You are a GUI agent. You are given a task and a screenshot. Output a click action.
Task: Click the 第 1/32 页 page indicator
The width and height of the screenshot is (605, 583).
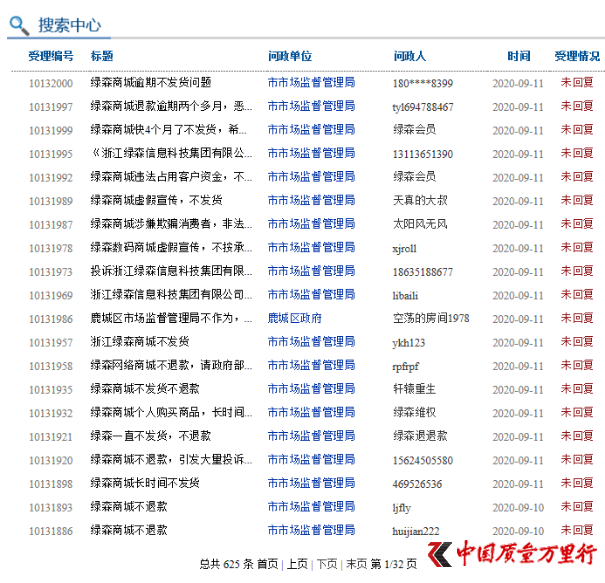[394, 564]
